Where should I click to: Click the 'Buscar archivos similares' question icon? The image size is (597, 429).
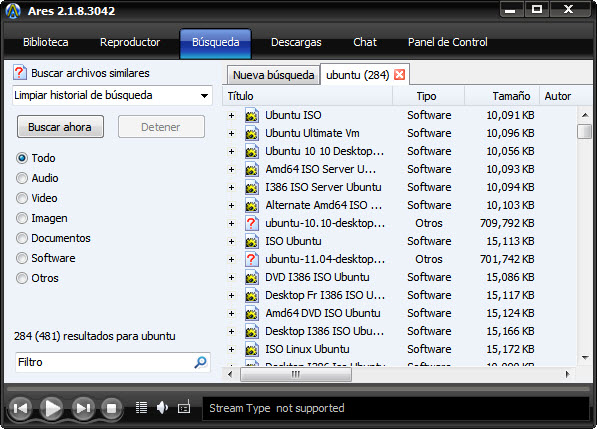(x=20, y=72)
